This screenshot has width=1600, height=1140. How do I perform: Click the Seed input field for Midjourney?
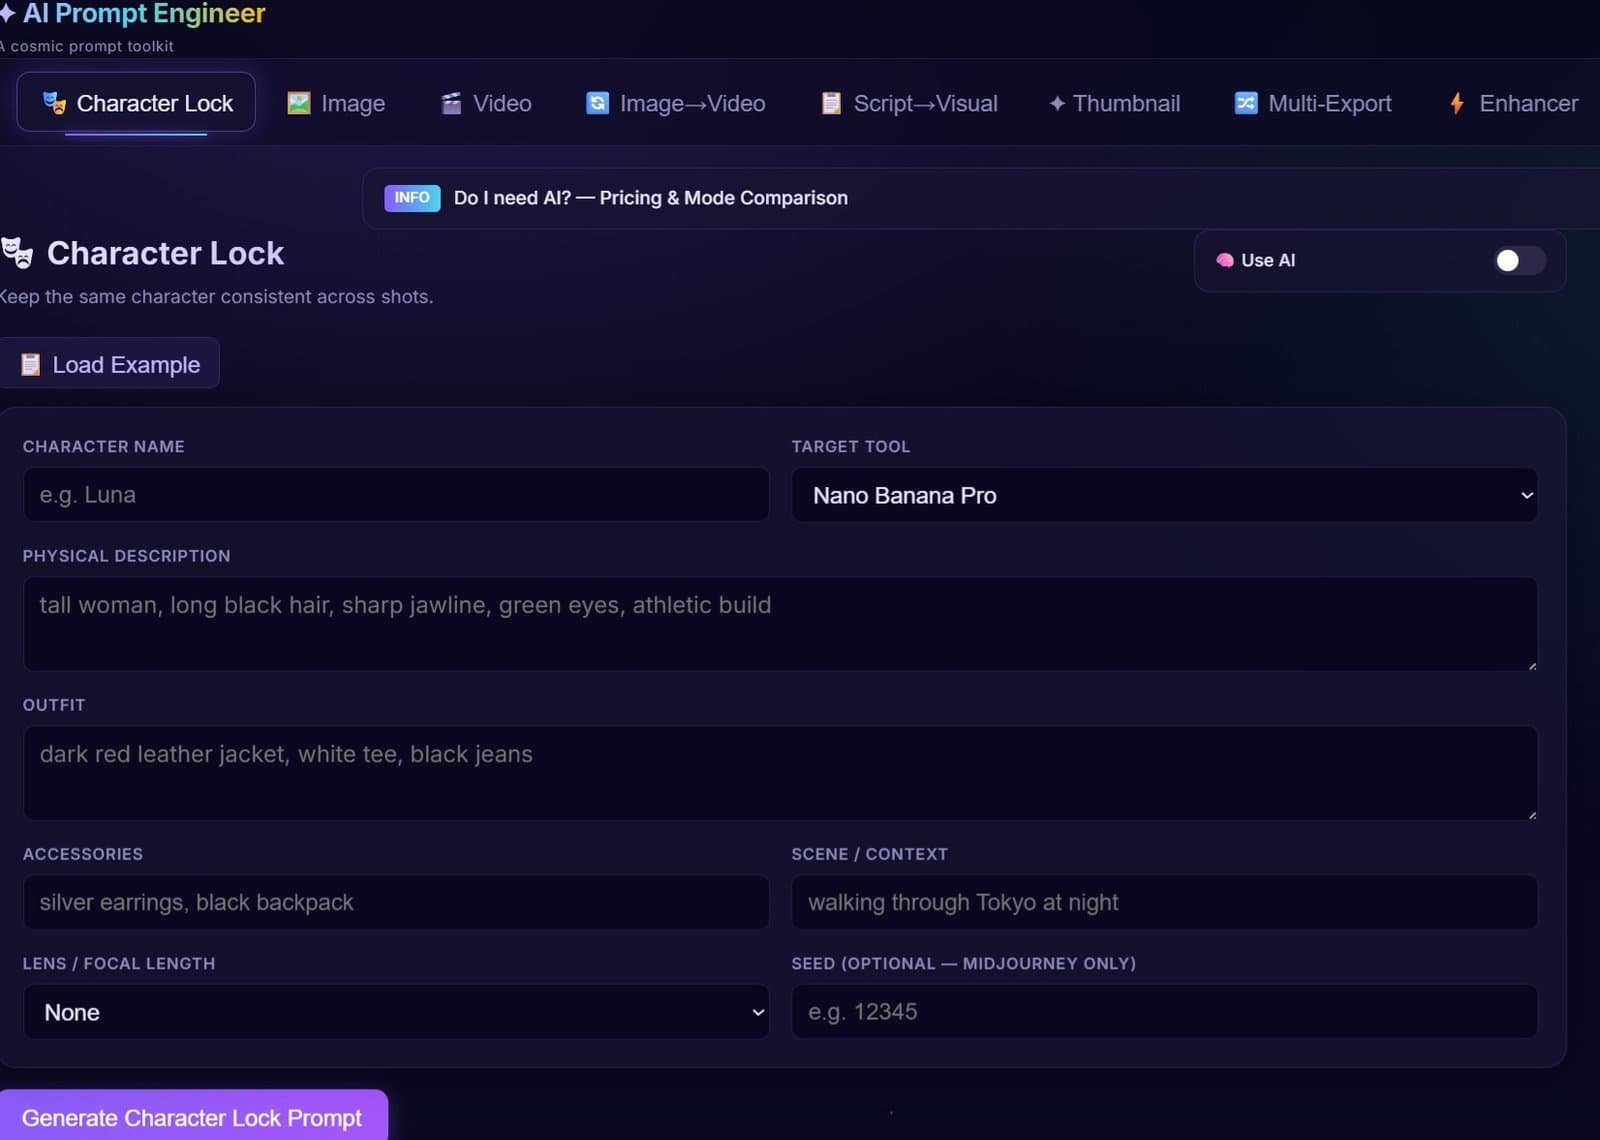point(1165,1012)
